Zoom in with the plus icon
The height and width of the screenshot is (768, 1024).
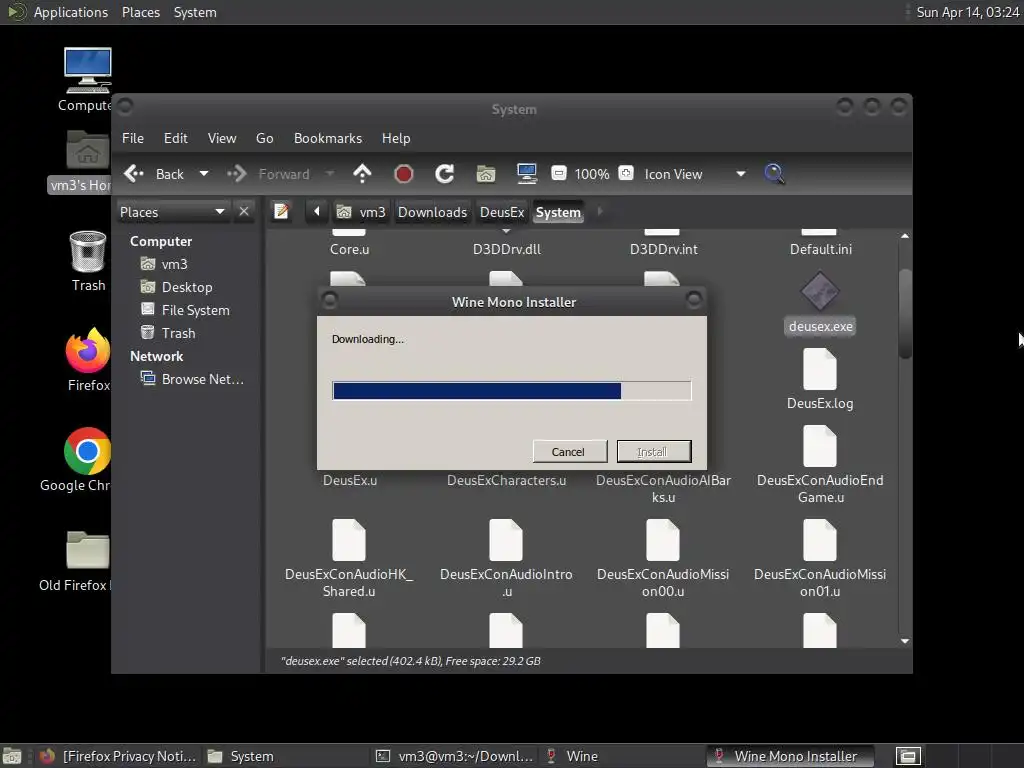(626, 173)
